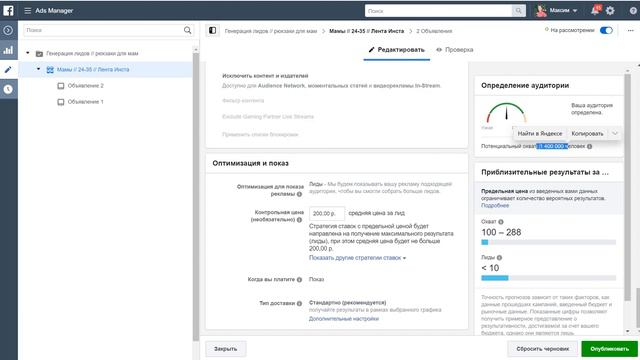
Task: Focus the control price 200,00 р. field
Action: [x=327, y=213]
